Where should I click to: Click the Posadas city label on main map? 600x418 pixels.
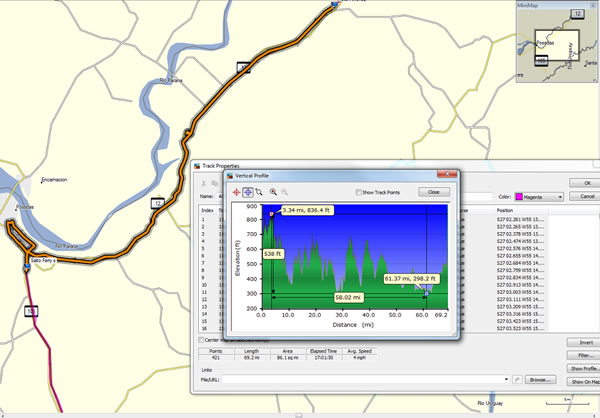[x=25, y=207]
